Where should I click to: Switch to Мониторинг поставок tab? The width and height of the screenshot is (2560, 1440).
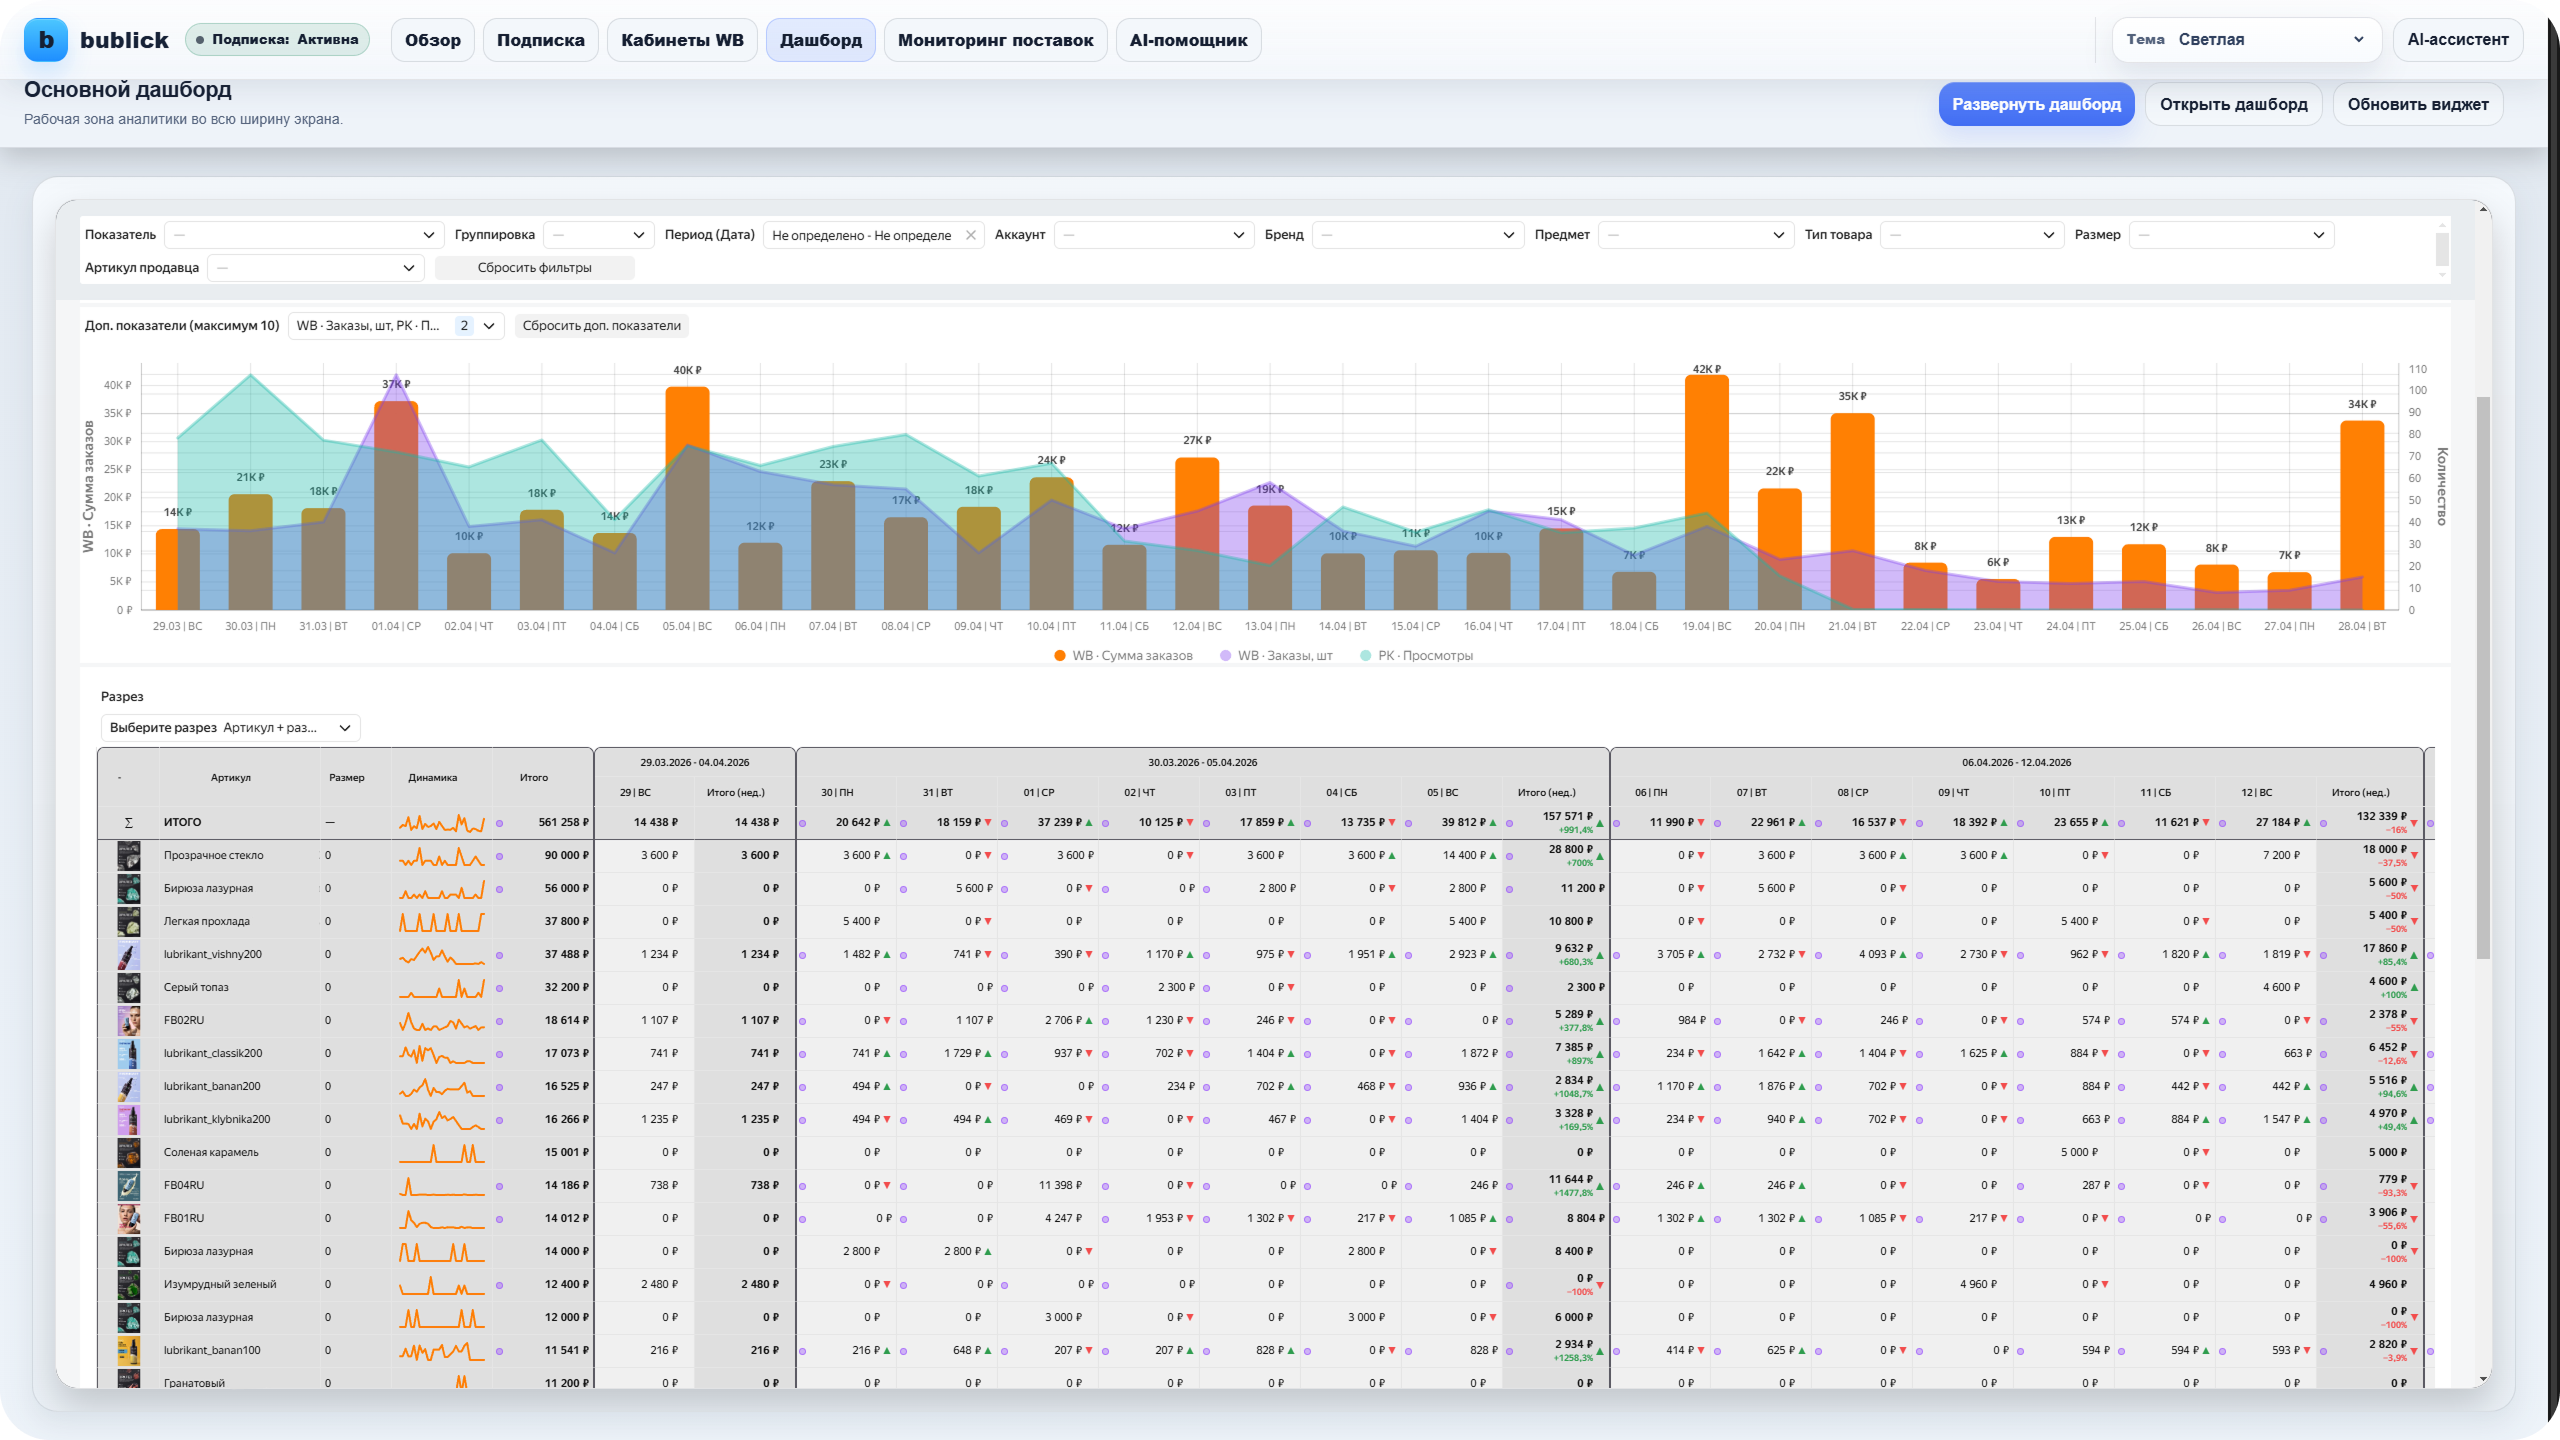point(995,40)
